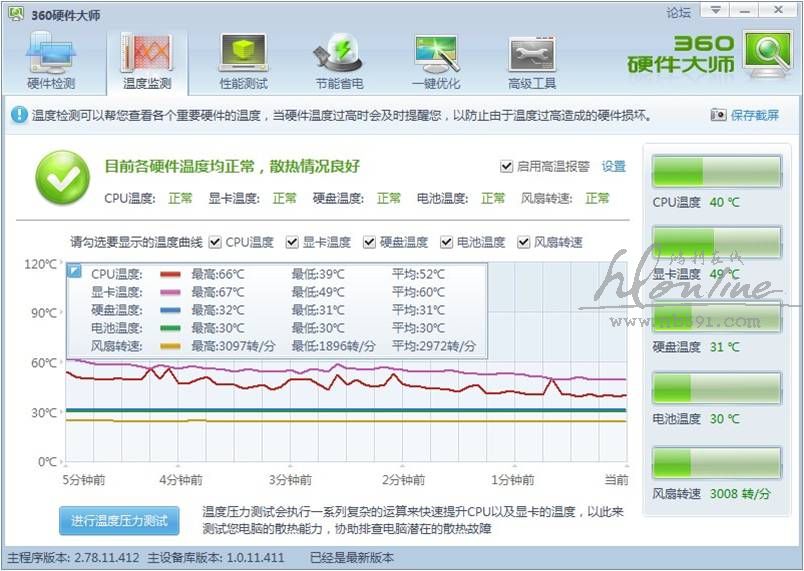Image resolution: width=804 pixels, height=571 pixels.
Task: Open the 设置 settings link
Action: [x=613, y=167]
